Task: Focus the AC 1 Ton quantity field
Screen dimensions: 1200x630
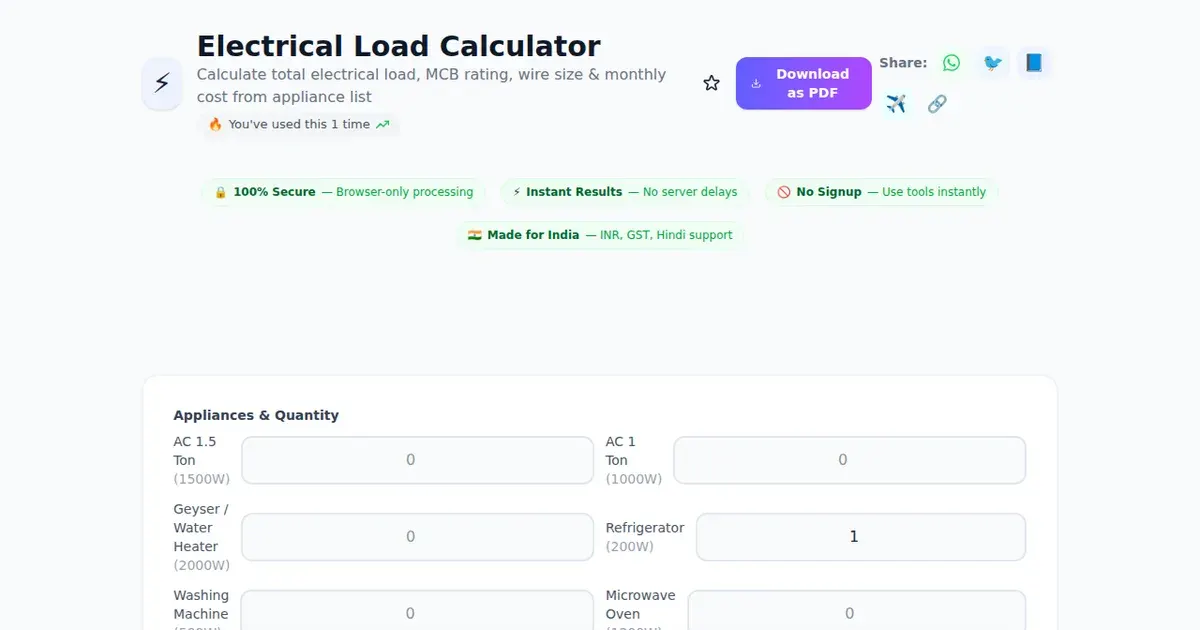Action: [x=850, y=460]
